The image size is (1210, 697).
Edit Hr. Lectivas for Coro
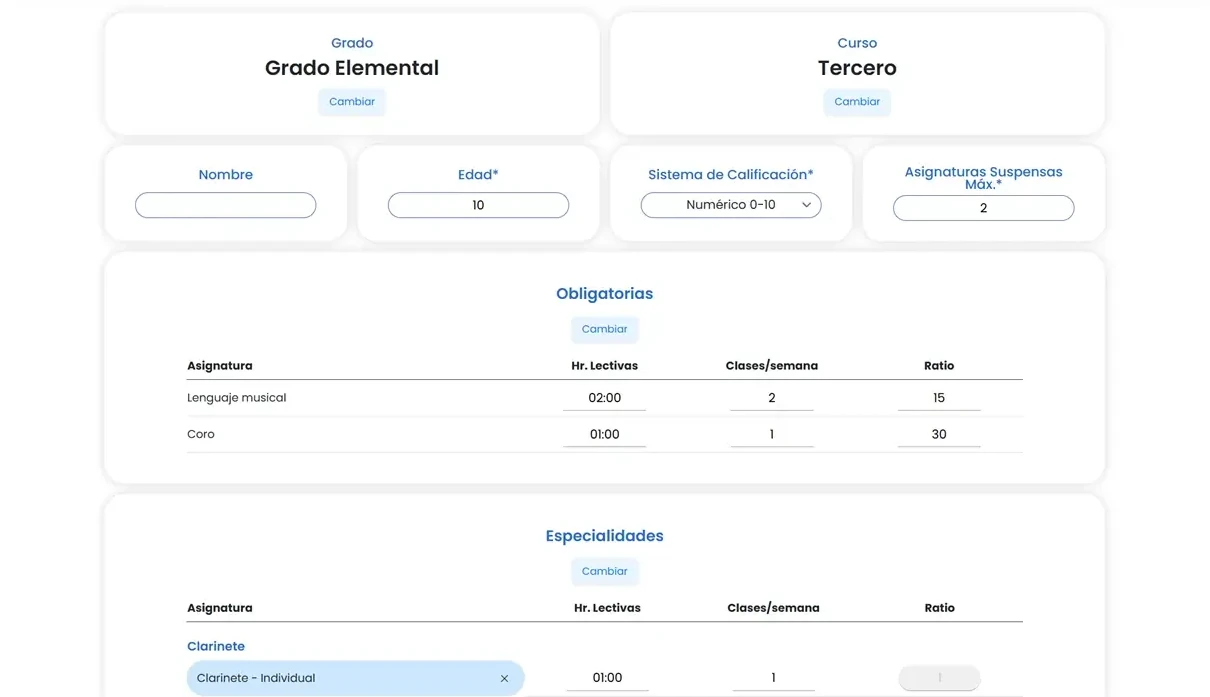coord(604,434)
